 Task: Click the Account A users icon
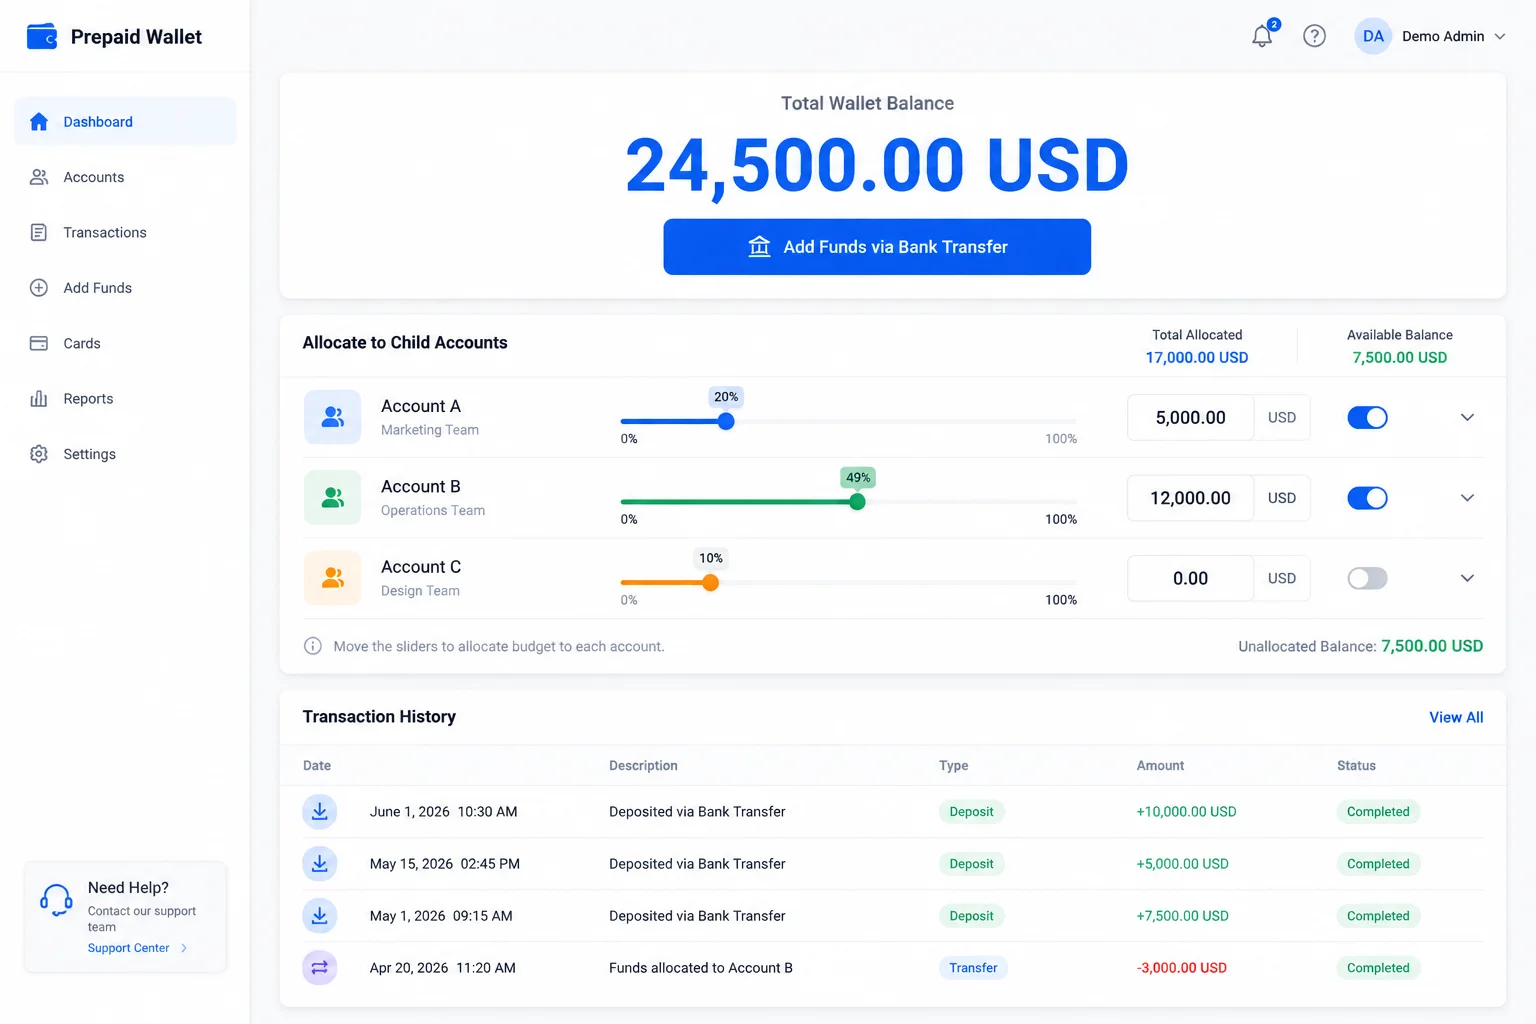coord(332,417)
